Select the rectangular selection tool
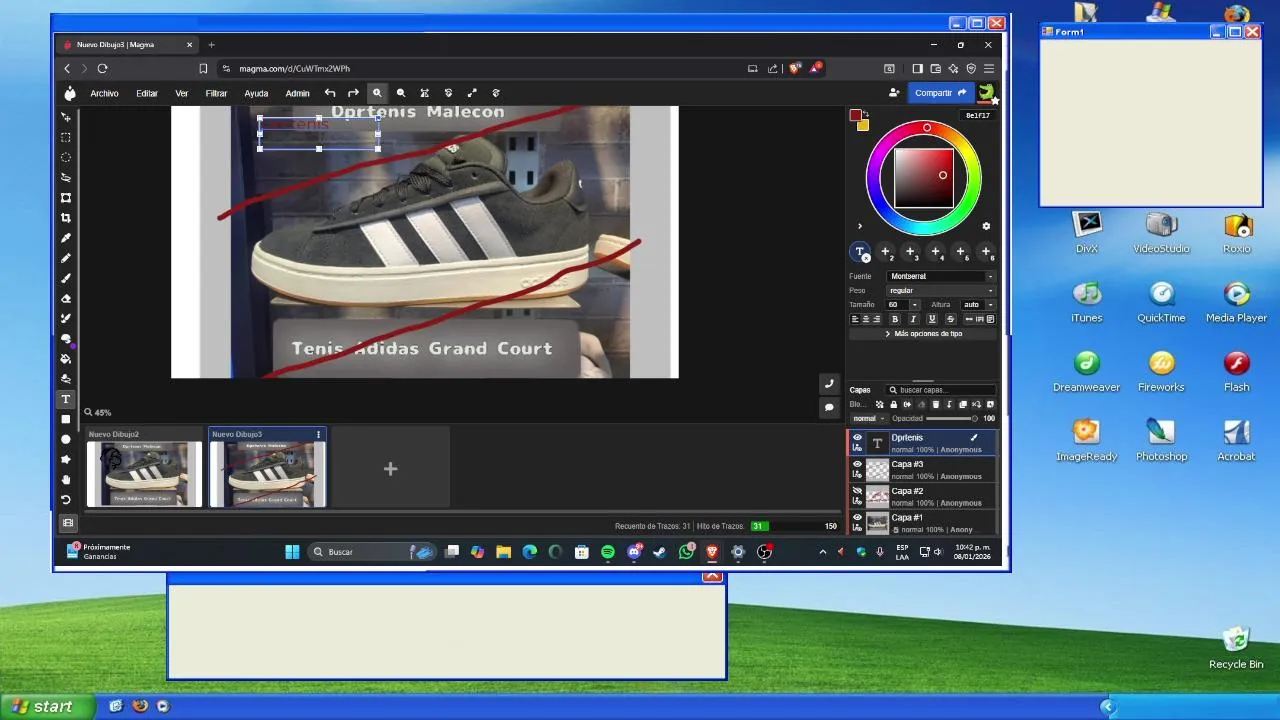 click(66, 137)
